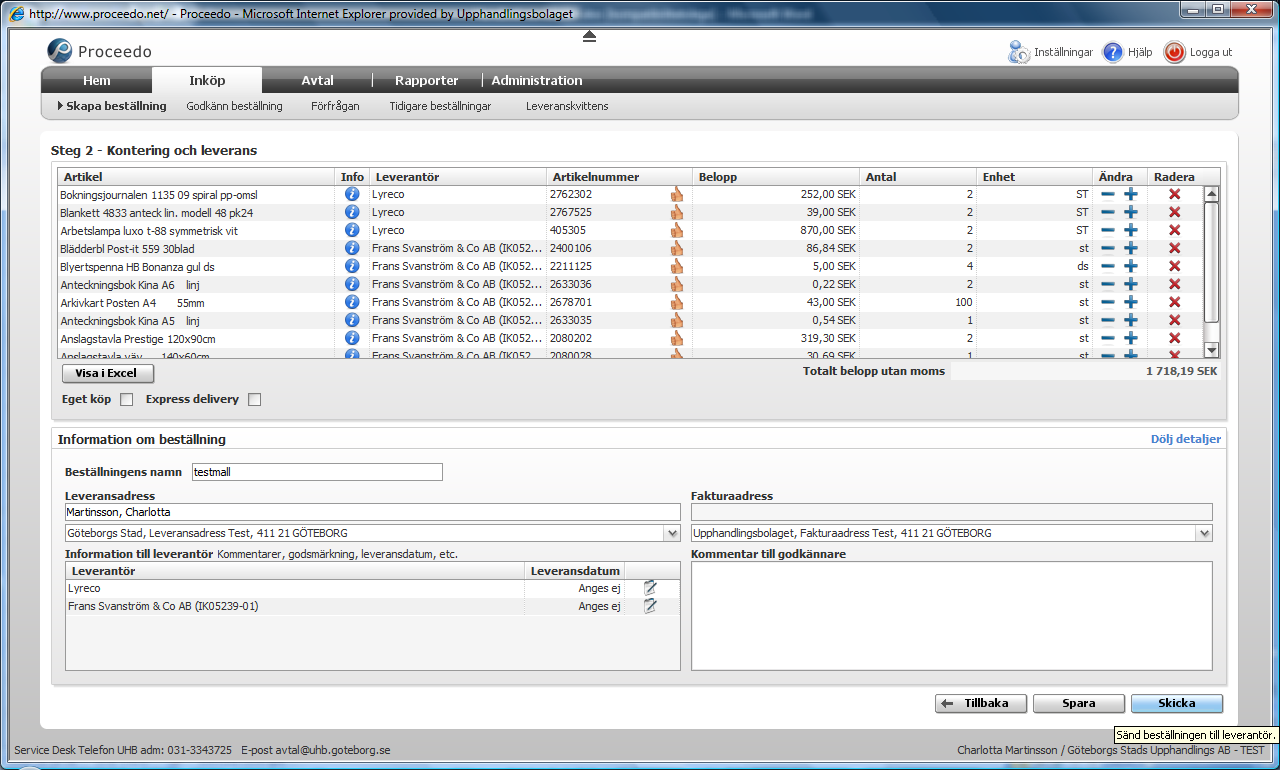Delete Arbetslampa luxo t-88 row

1175,230
